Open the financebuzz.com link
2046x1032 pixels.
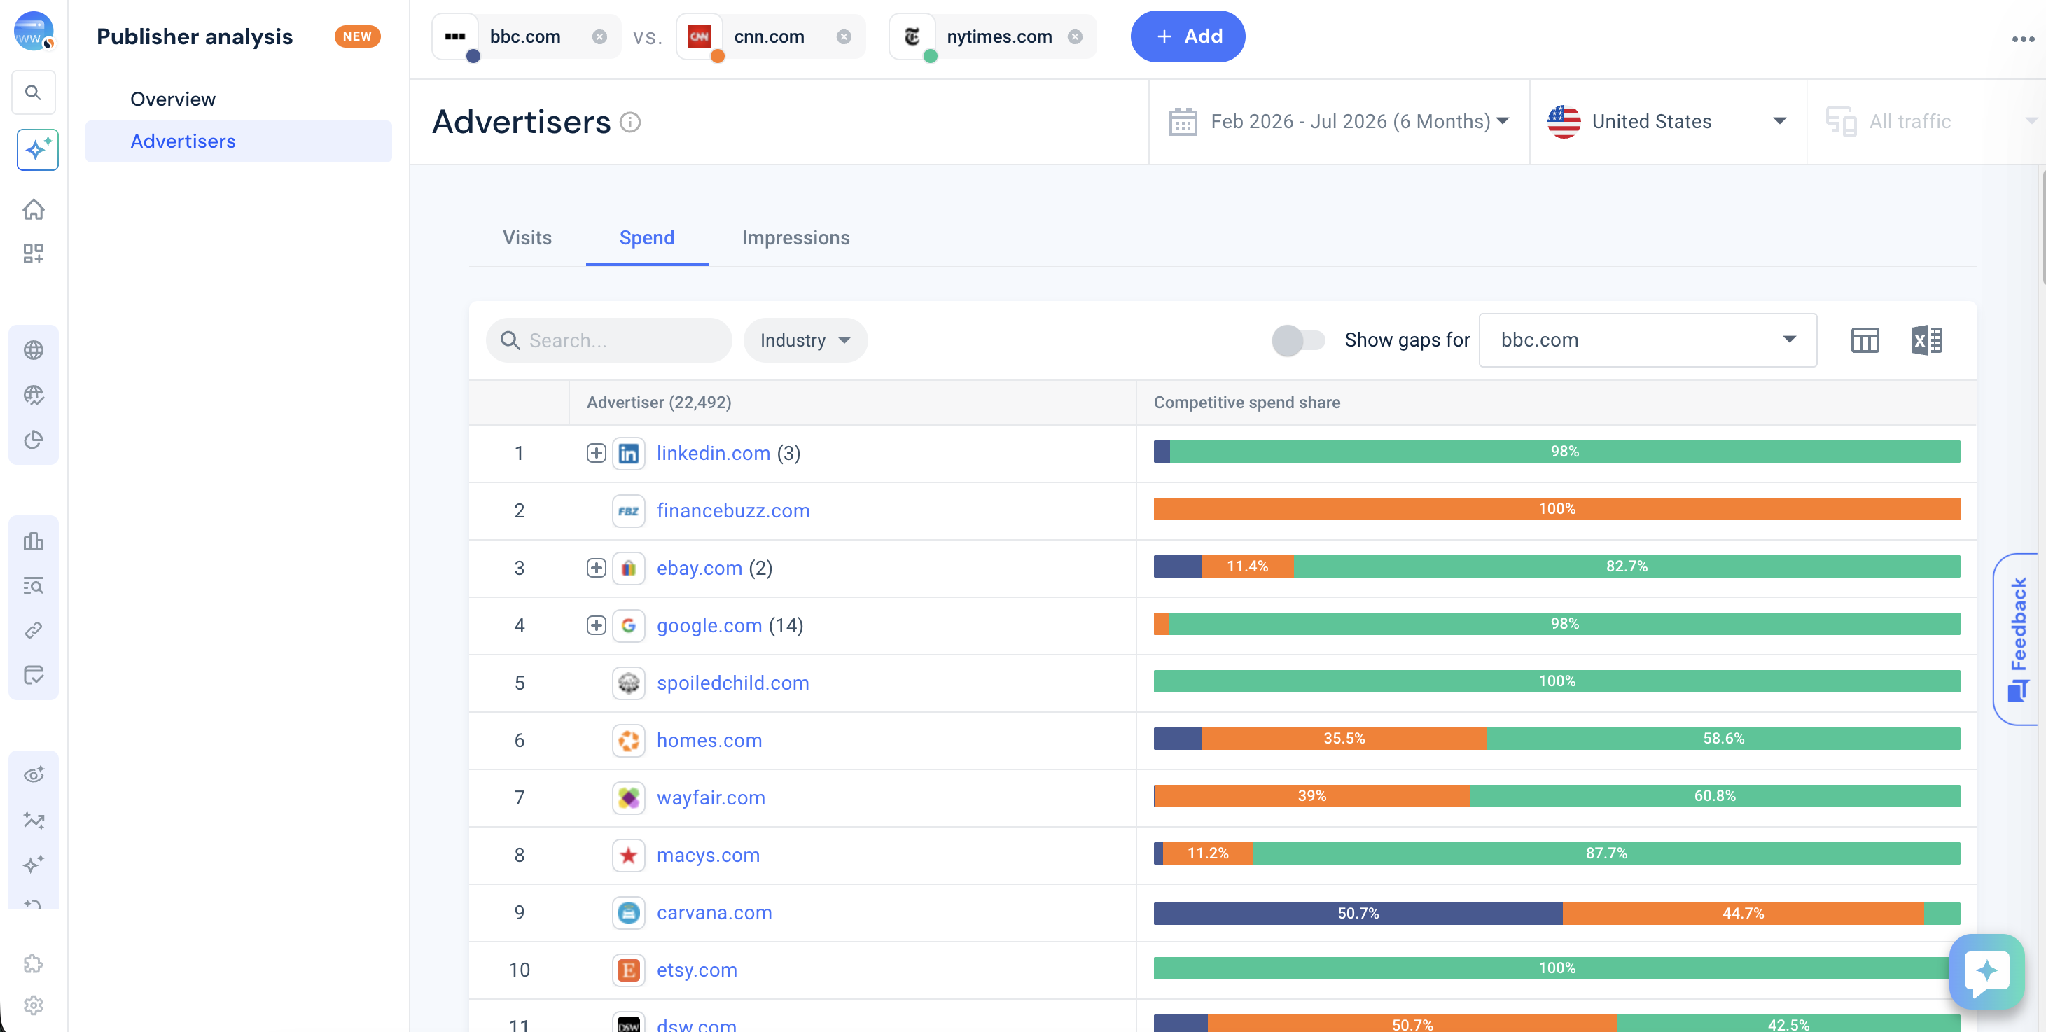pos(733,511)
